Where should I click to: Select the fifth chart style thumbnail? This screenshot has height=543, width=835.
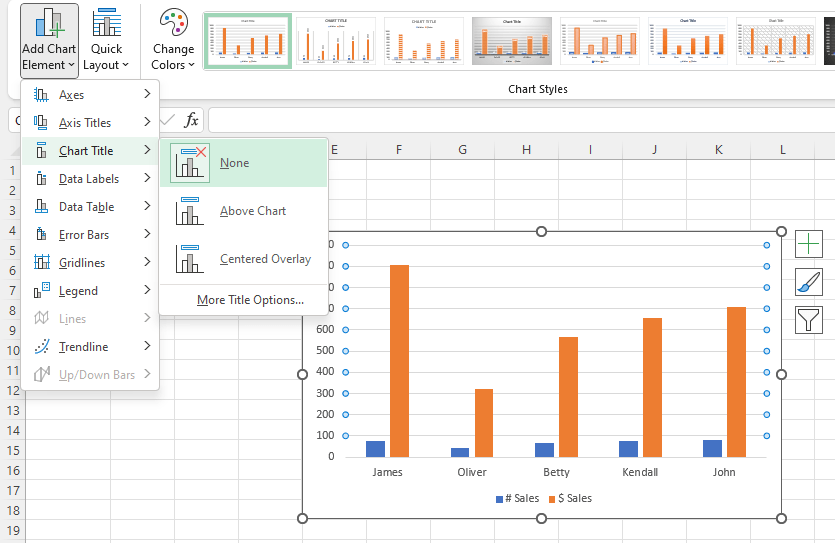(x=600, y=41)
